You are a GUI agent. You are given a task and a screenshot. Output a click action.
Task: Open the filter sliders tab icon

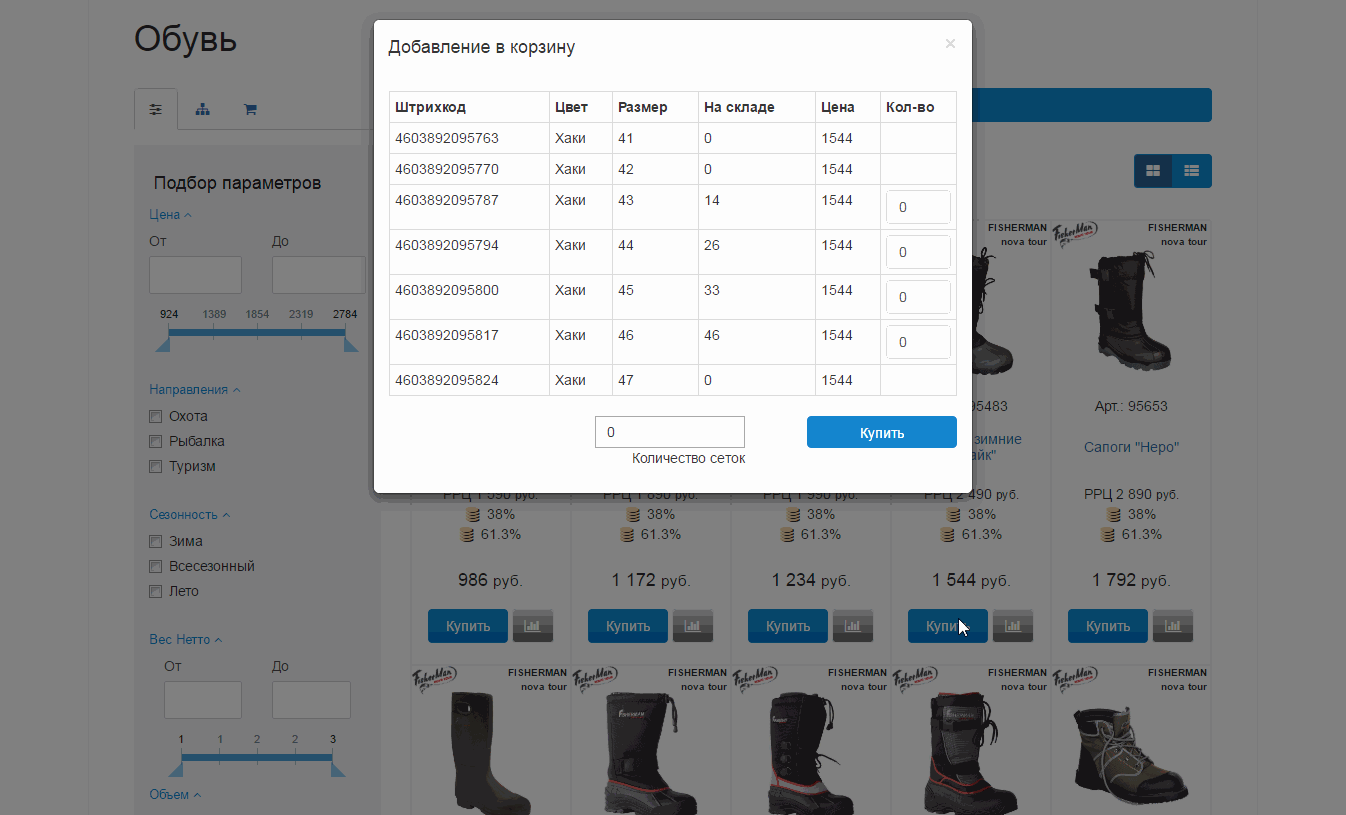[155, 109]
